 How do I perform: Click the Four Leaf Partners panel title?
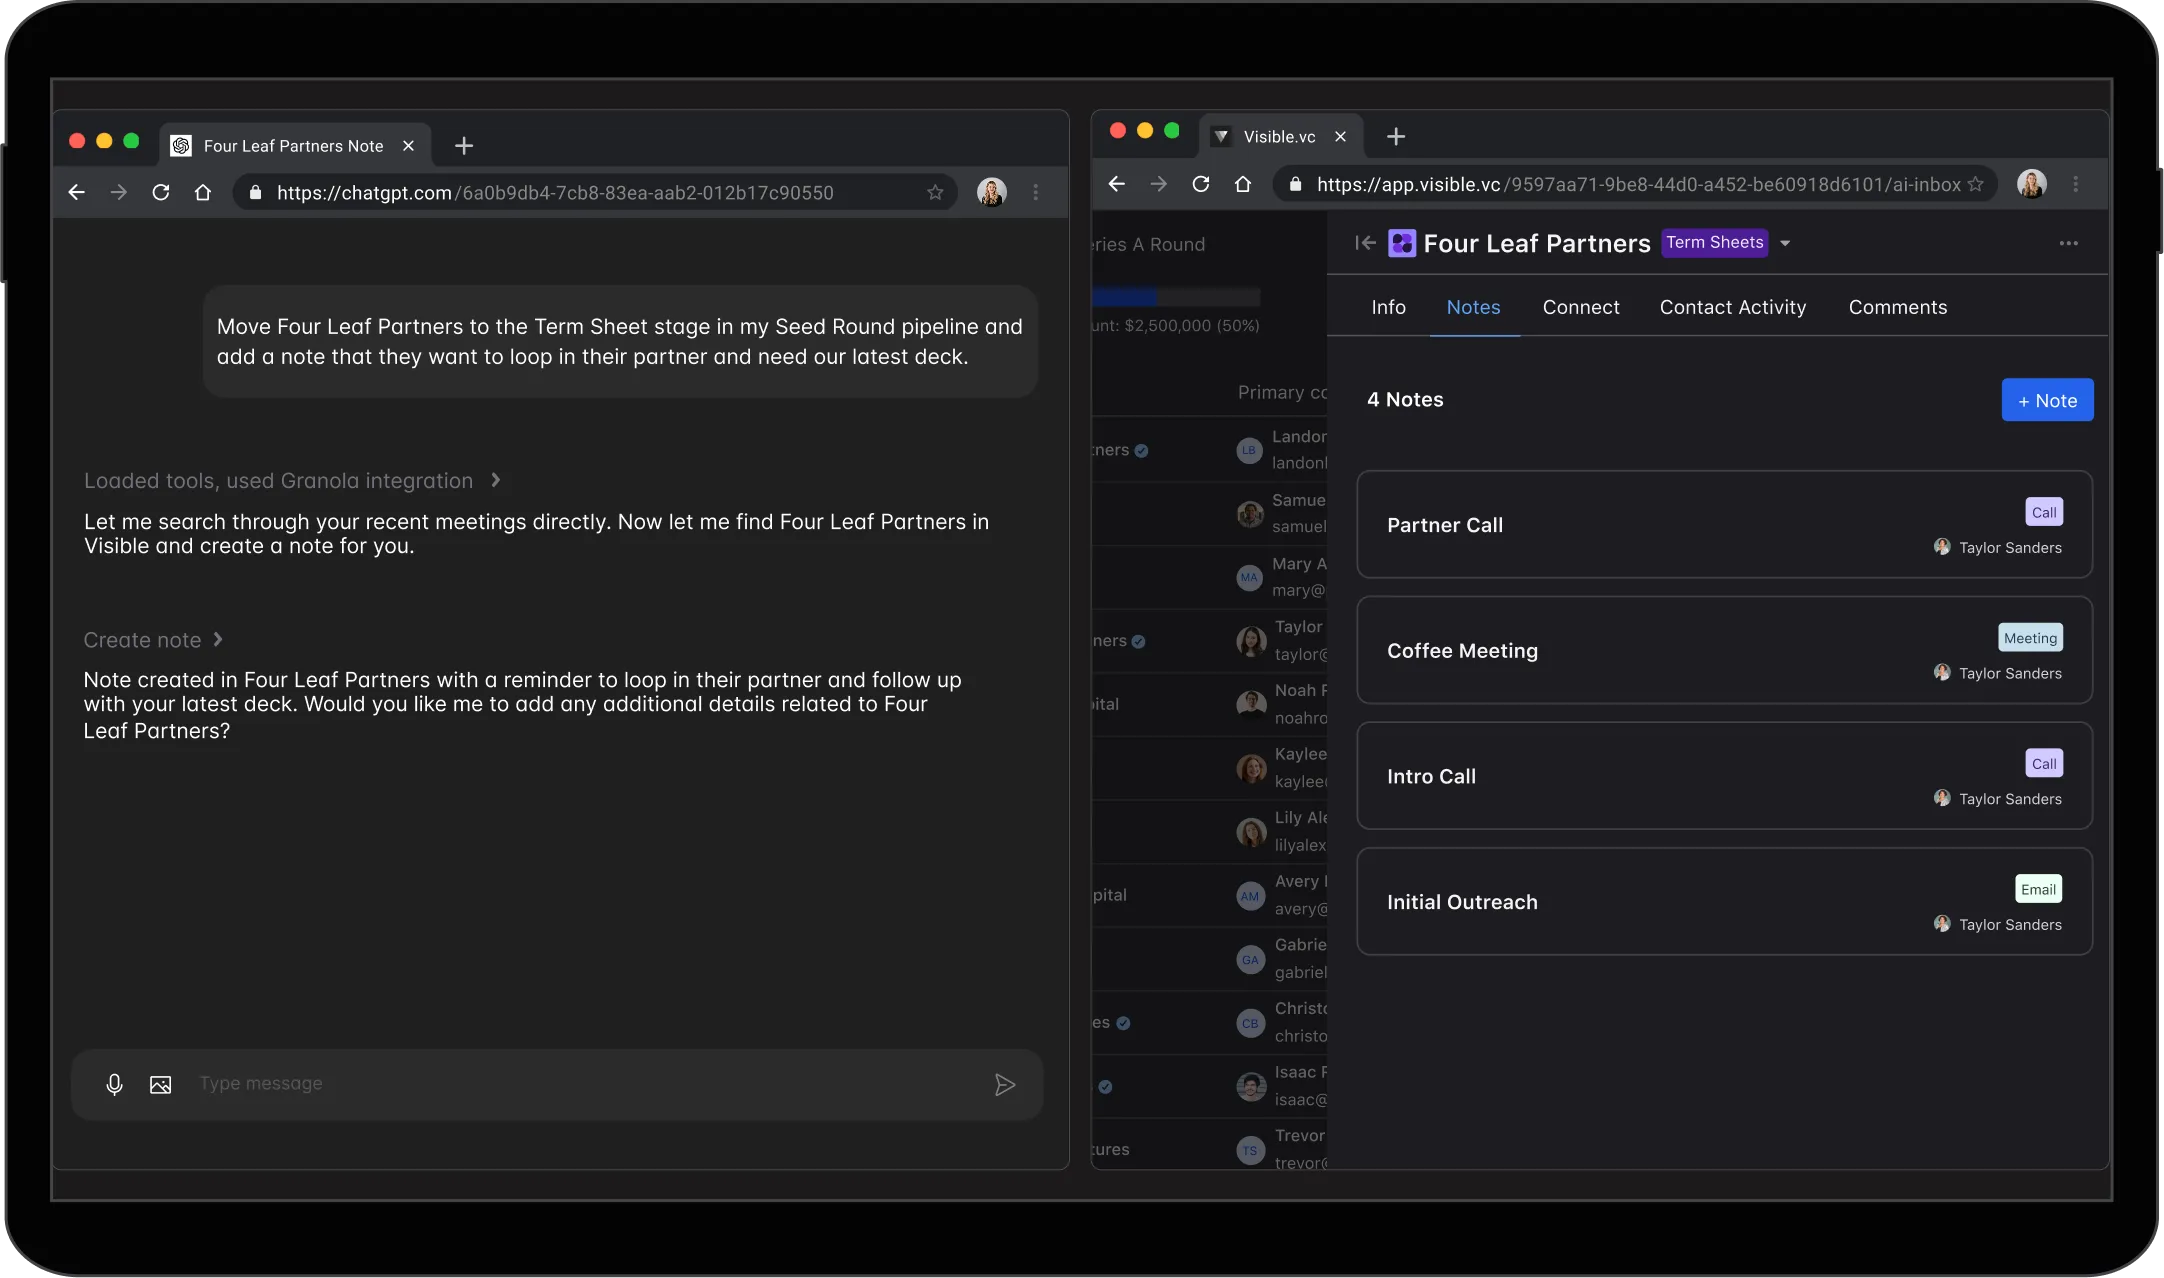(x=1536, y=243)
